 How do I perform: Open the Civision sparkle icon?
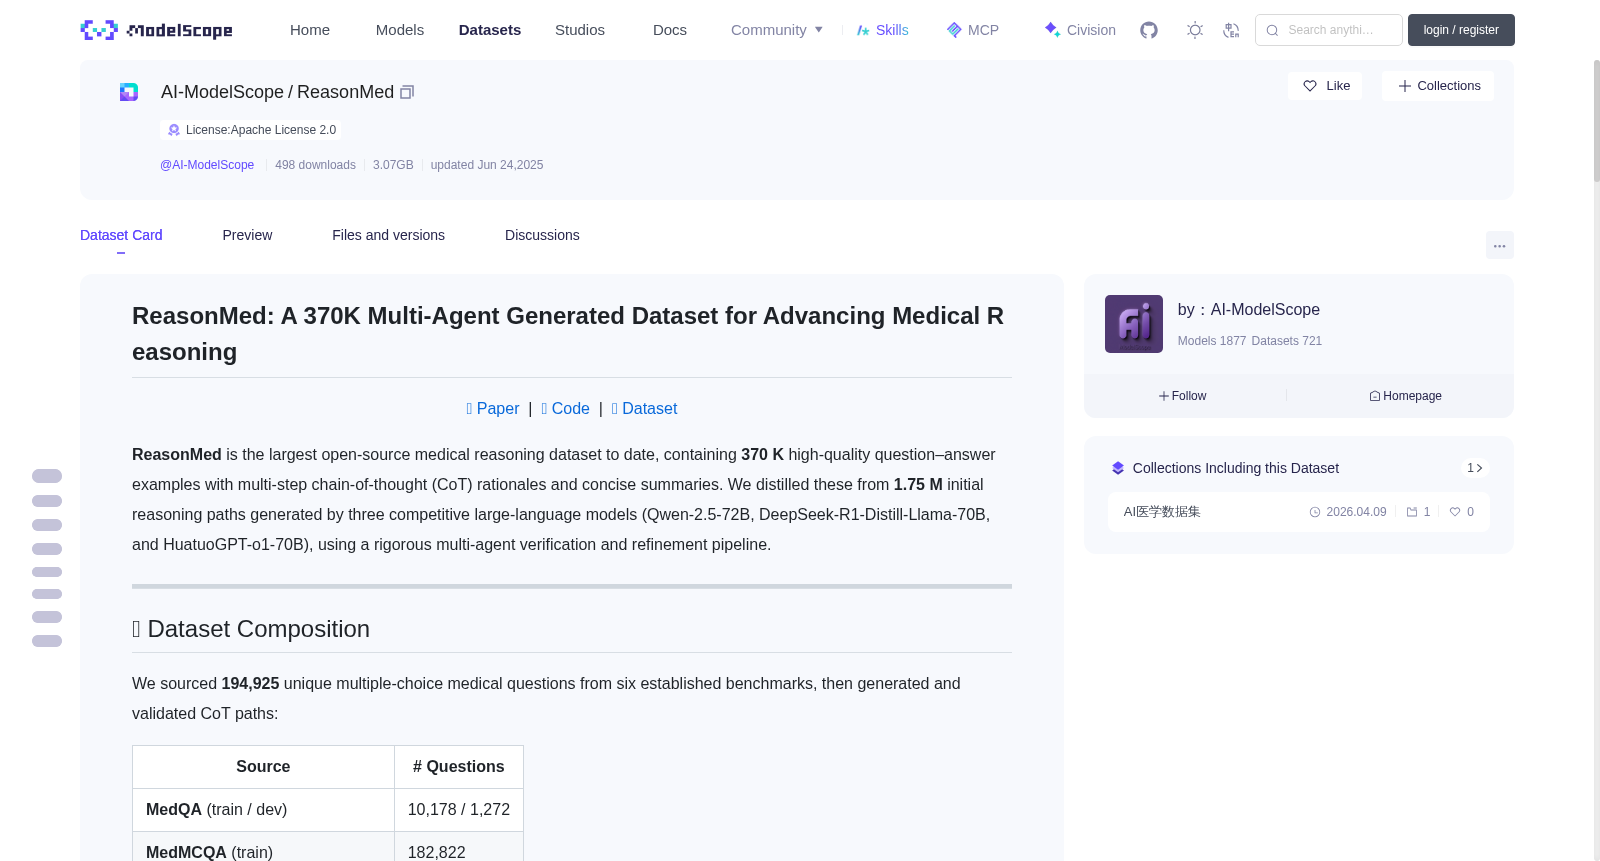[x=1052, y=30]
